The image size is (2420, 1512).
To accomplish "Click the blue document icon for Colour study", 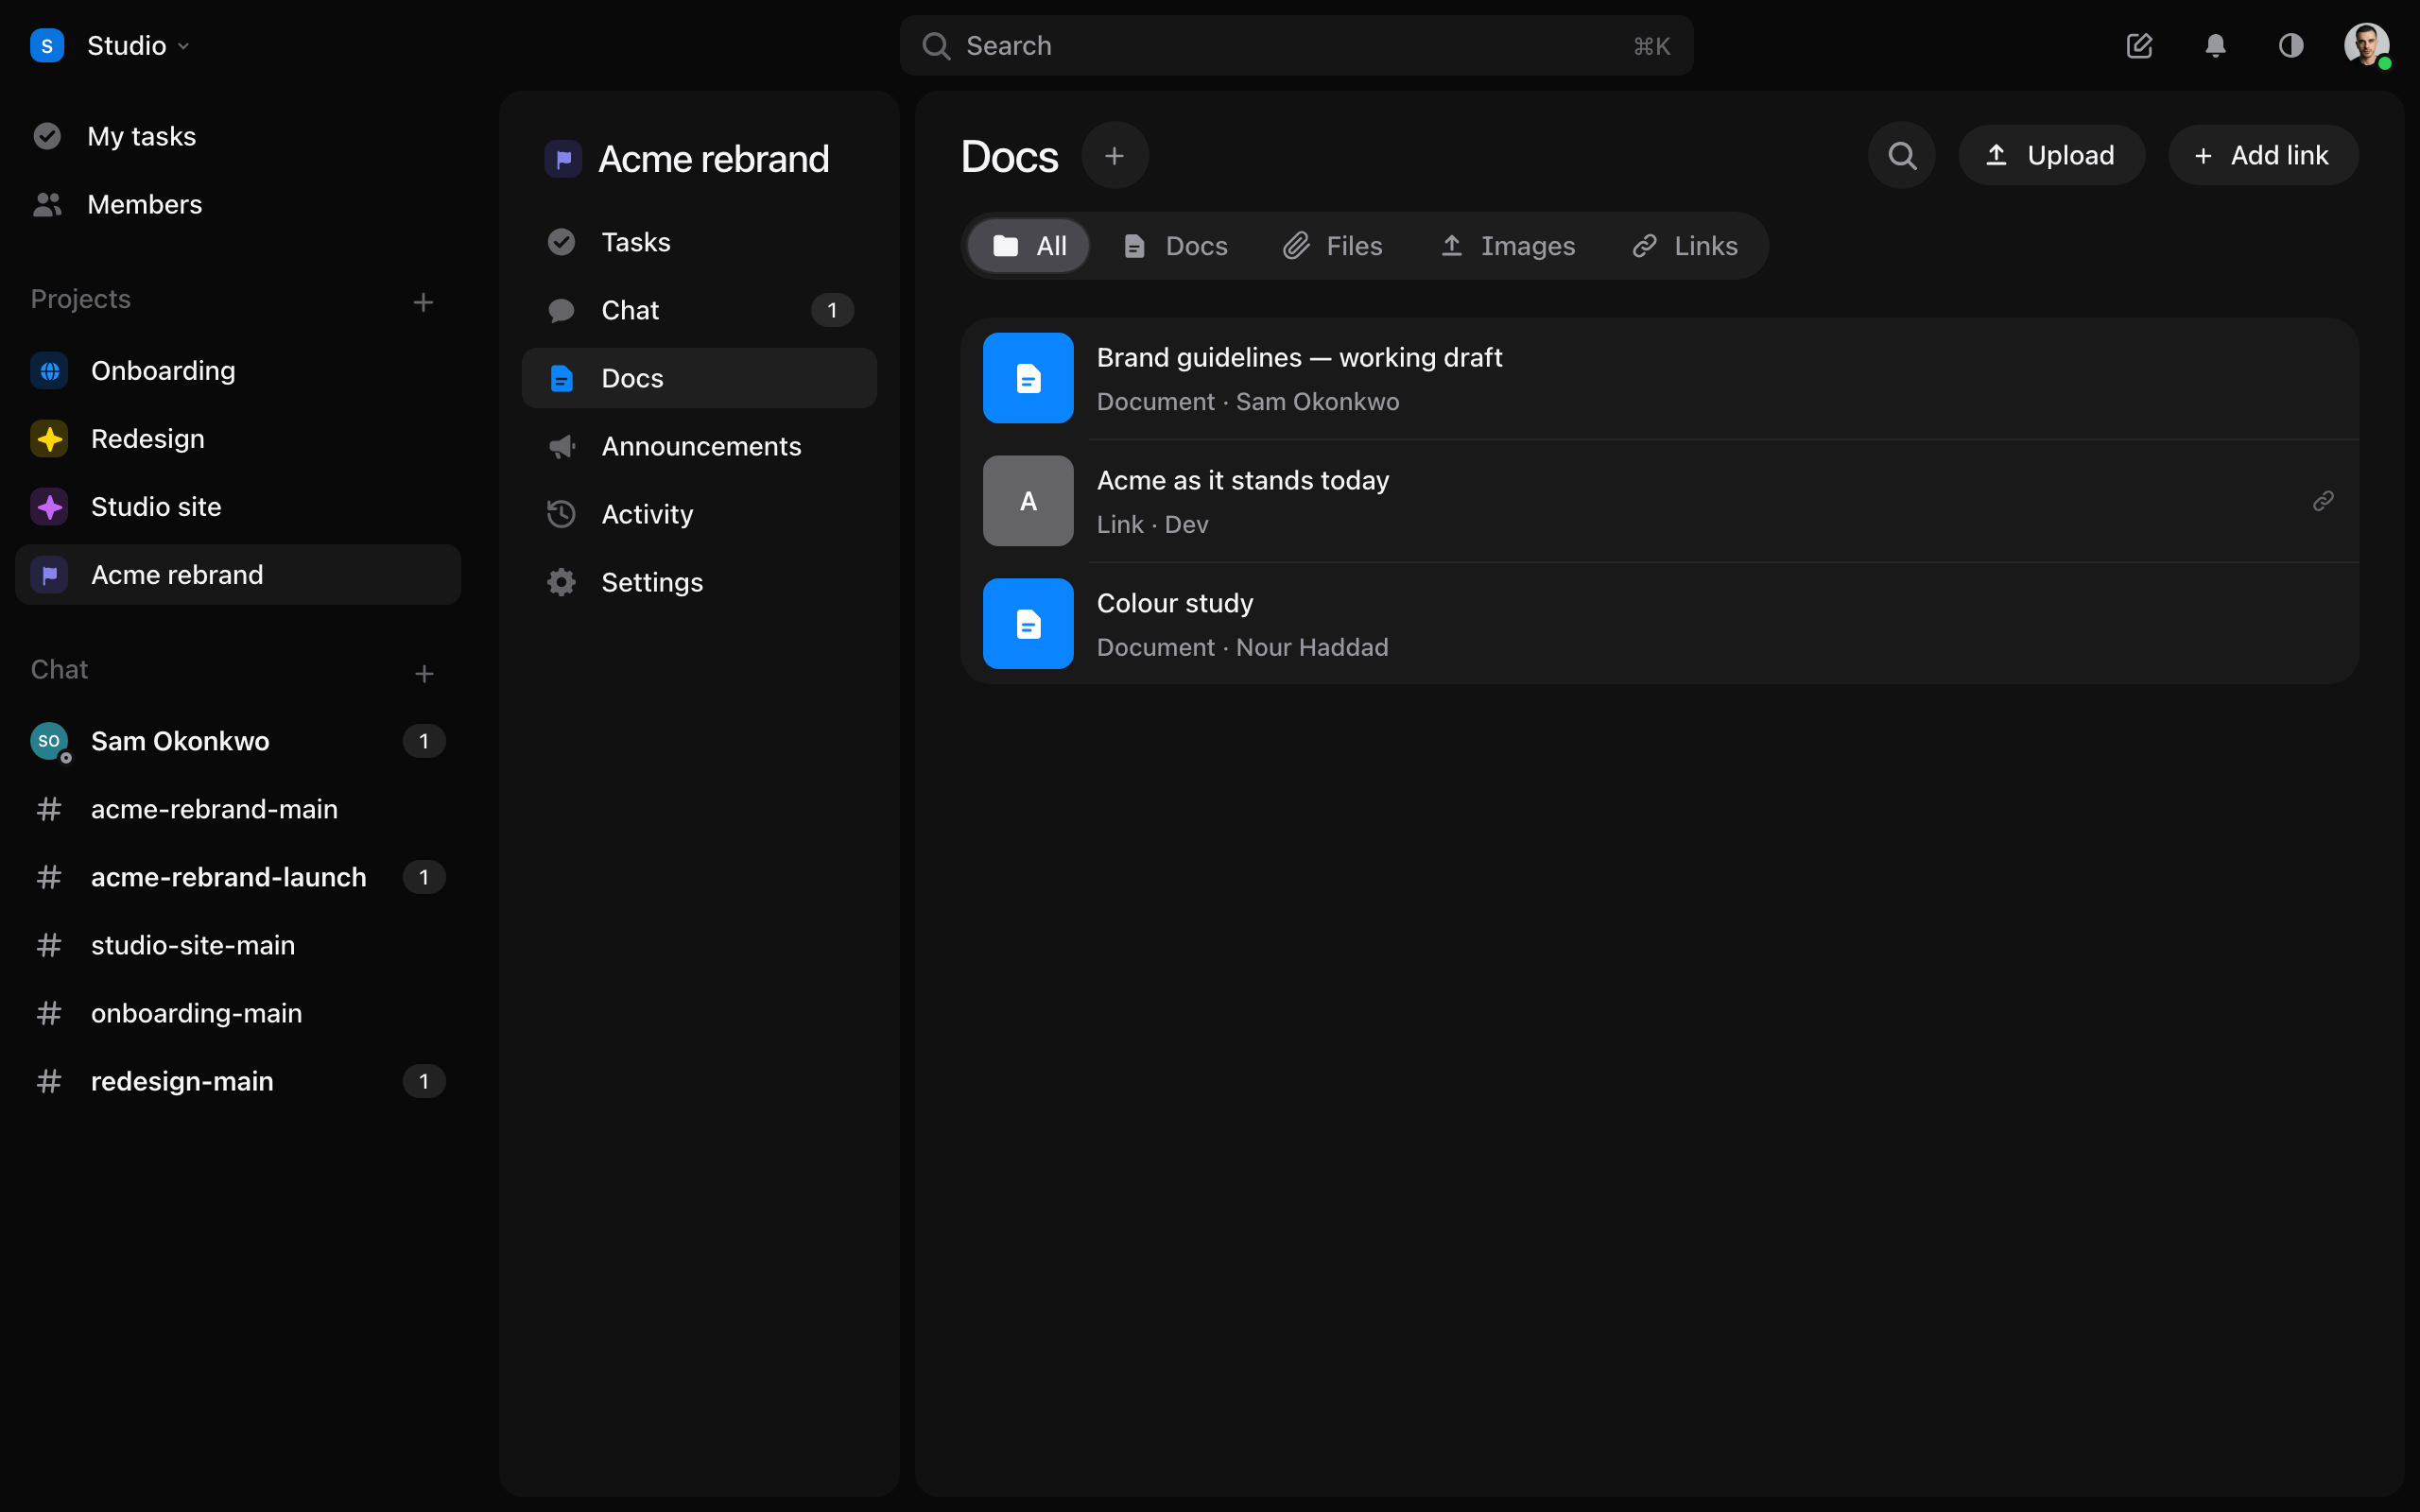I will pos(1028,624).
